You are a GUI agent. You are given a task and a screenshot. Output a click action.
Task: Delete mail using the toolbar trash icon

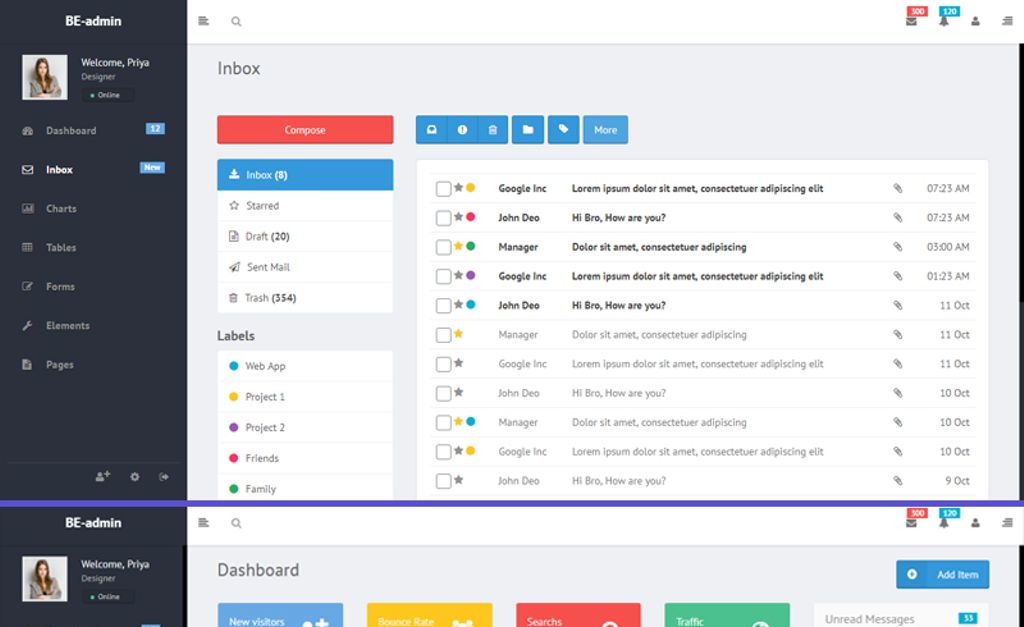[x=492, y=130]
